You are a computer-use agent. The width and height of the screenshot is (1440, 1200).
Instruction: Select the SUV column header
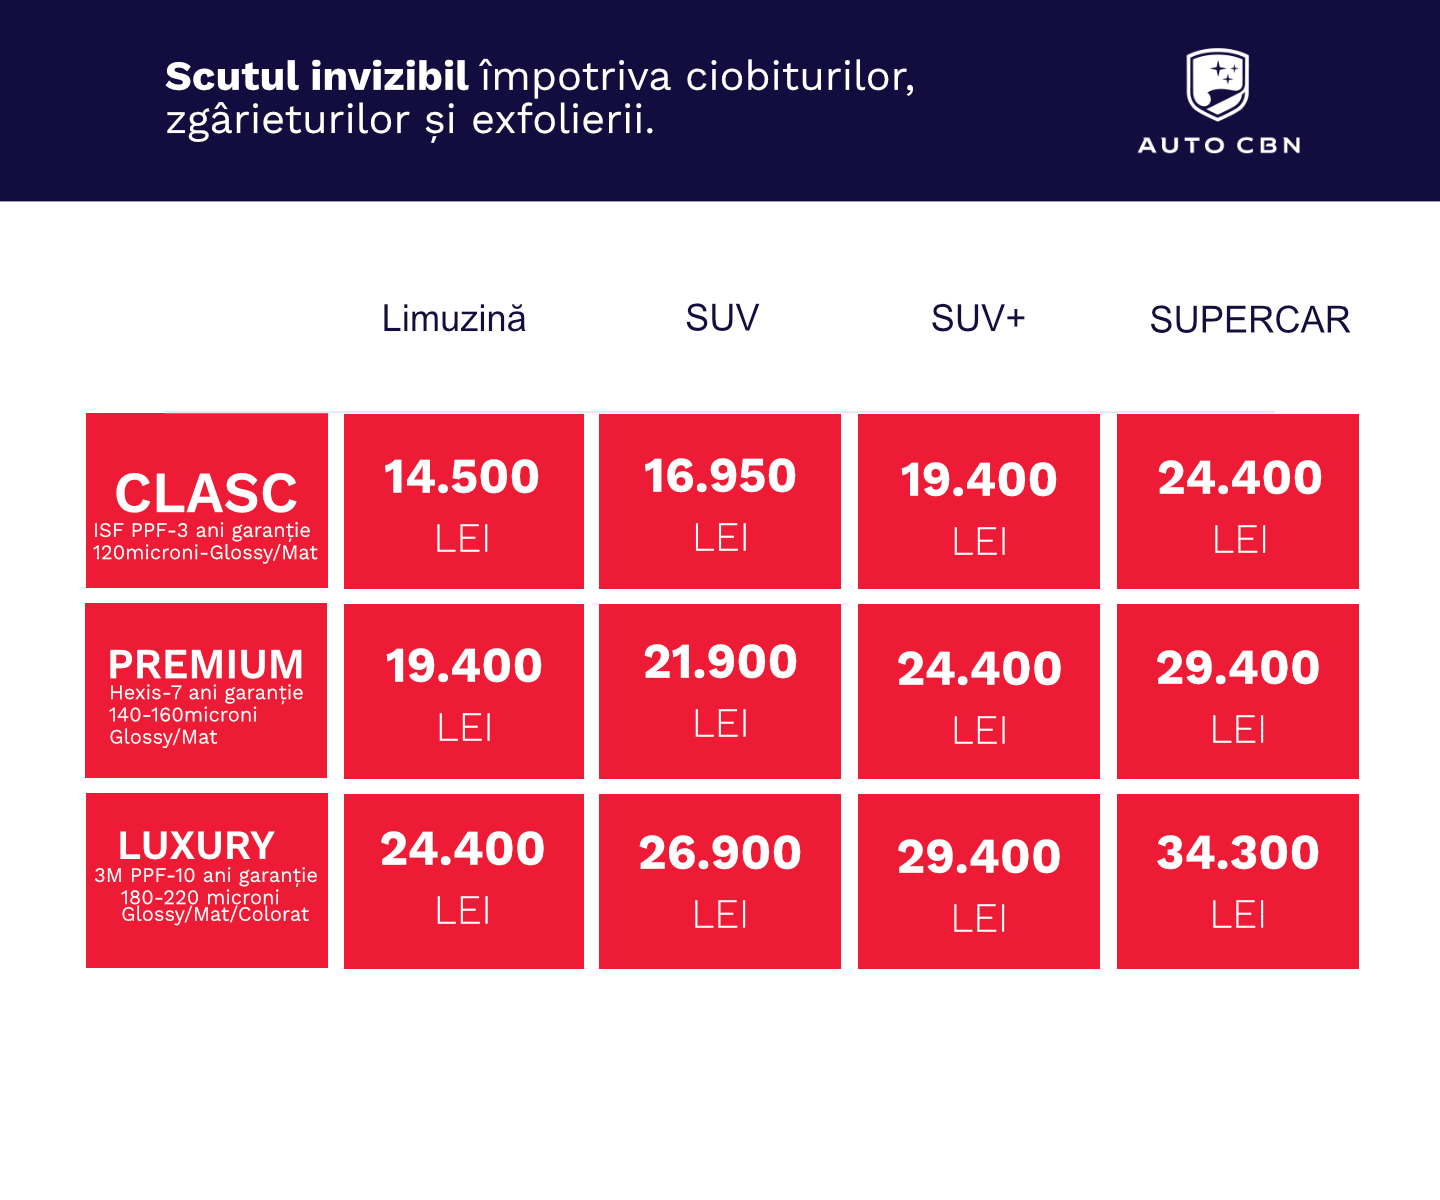click(722, 318)
